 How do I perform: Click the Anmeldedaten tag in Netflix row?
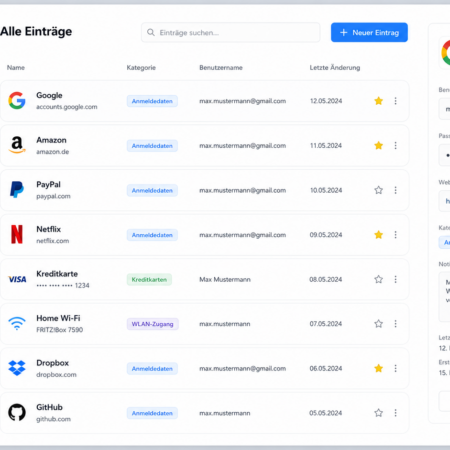coord(152,235)
